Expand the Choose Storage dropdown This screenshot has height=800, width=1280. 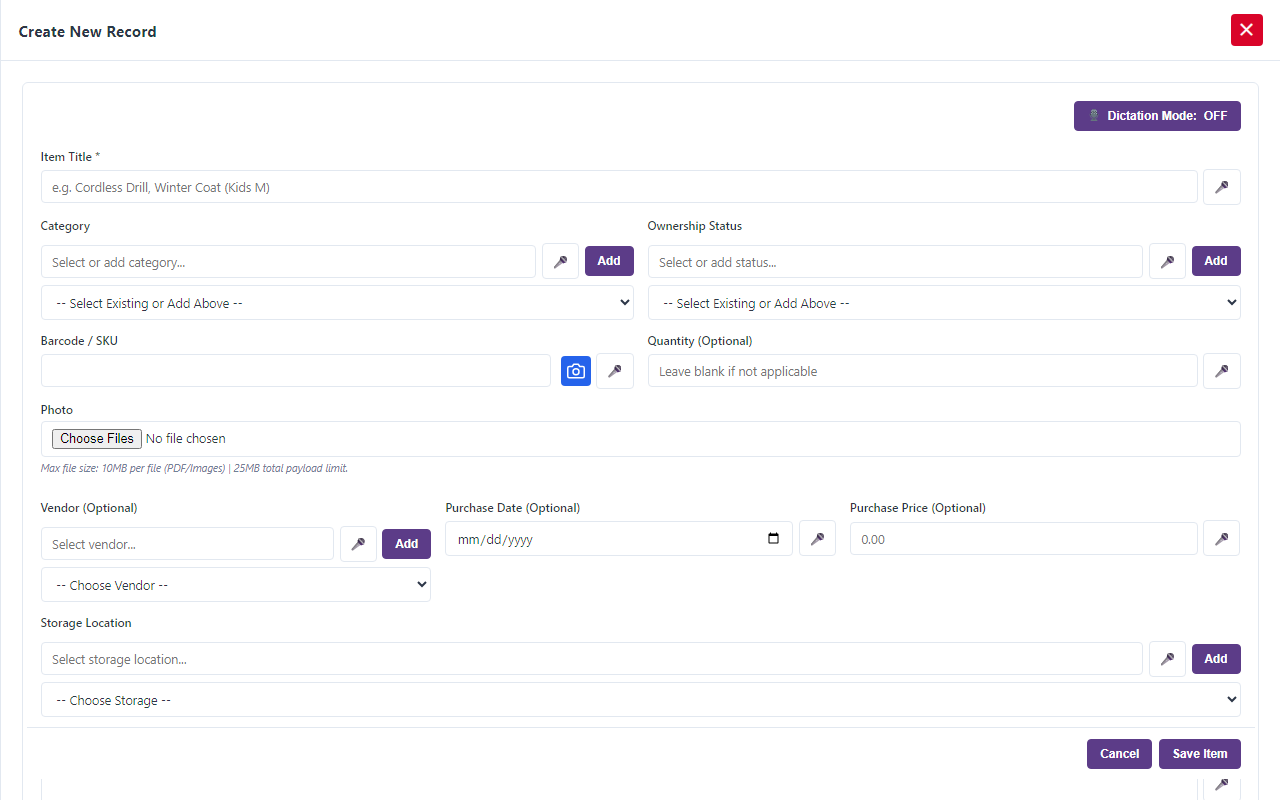(641, 700)
